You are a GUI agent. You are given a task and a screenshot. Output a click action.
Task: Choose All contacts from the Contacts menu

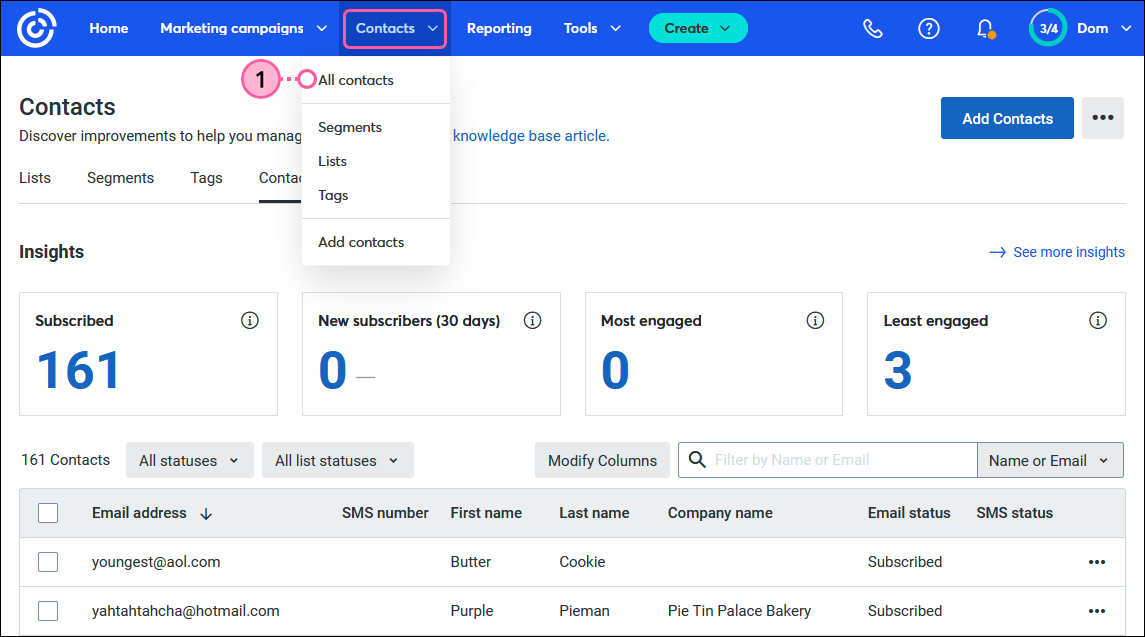pos(356,80)
